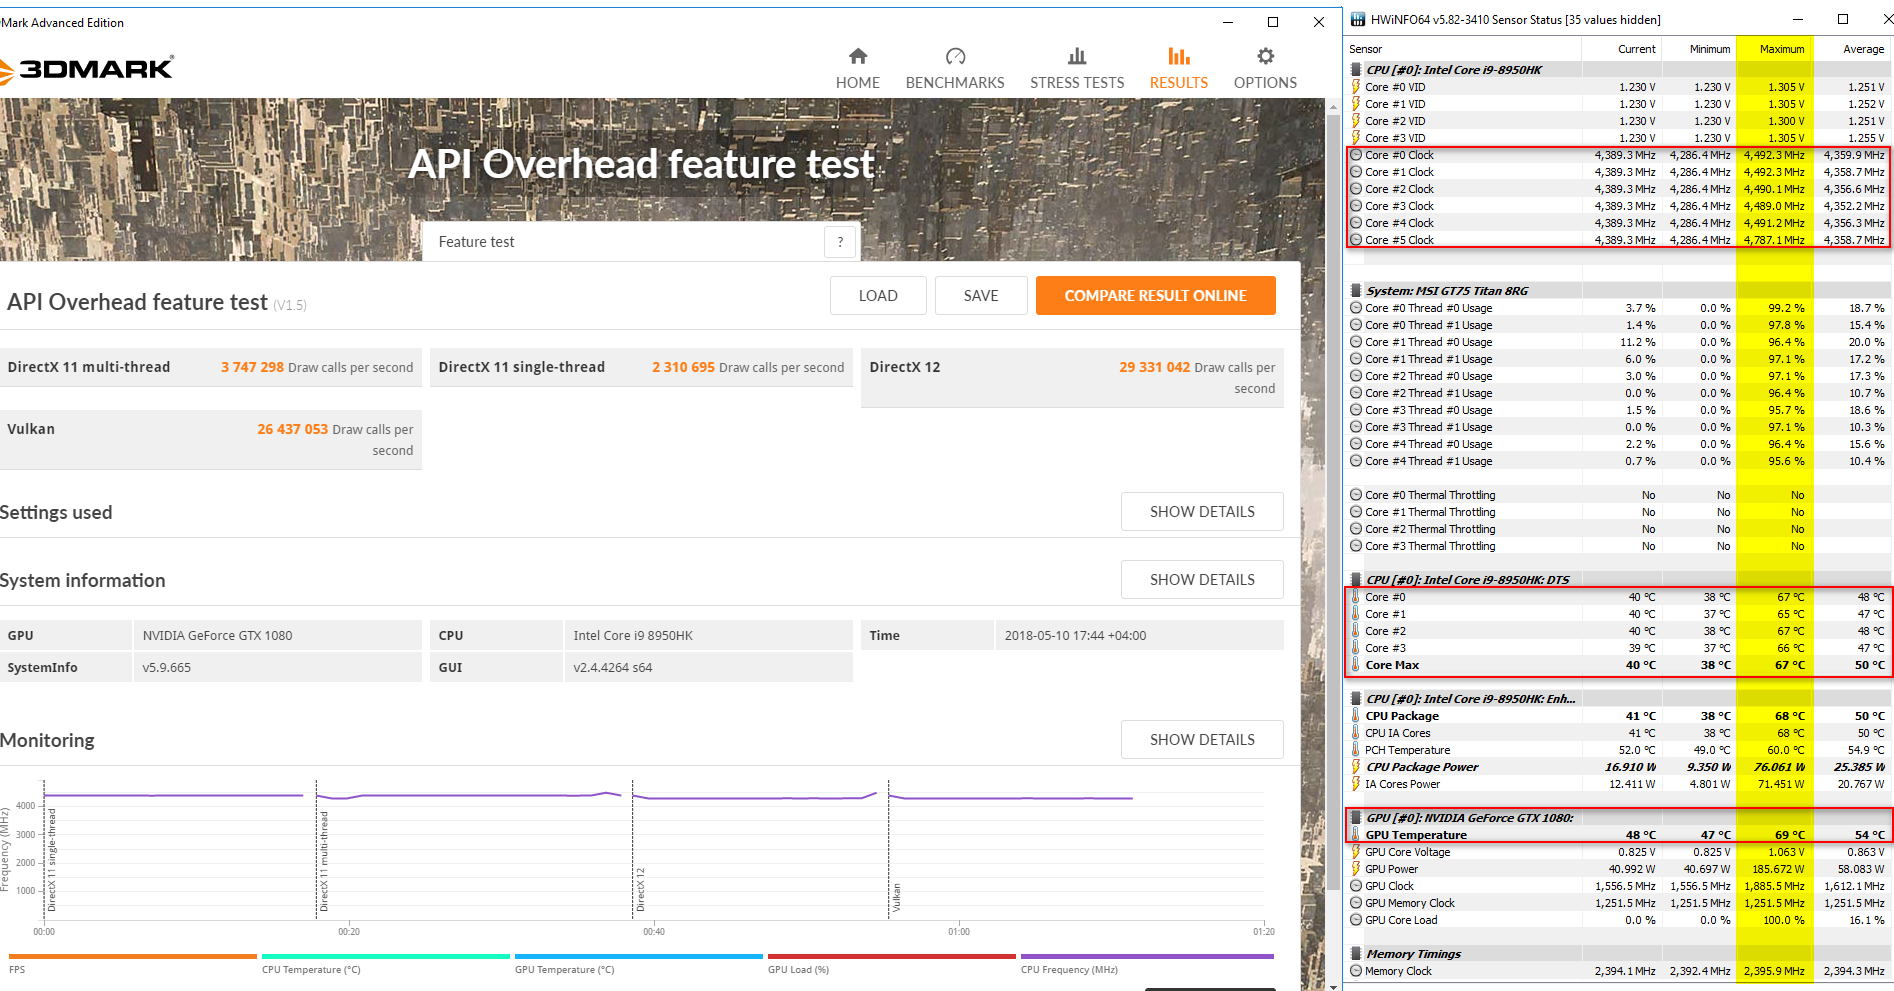
Task: Click DirectX 11 multi-thread score 3 747 298
Action: [x=252, y=367]
